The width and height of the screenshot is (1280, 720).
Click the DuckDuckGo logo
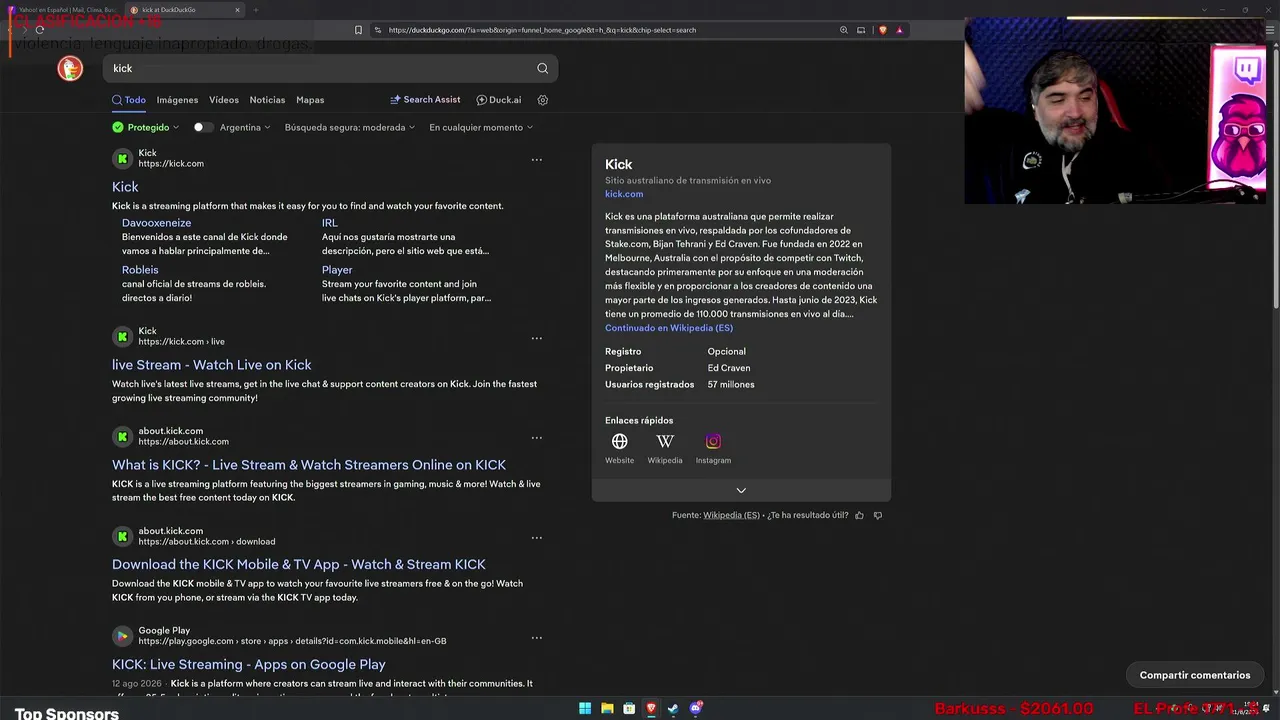point(70,68)
